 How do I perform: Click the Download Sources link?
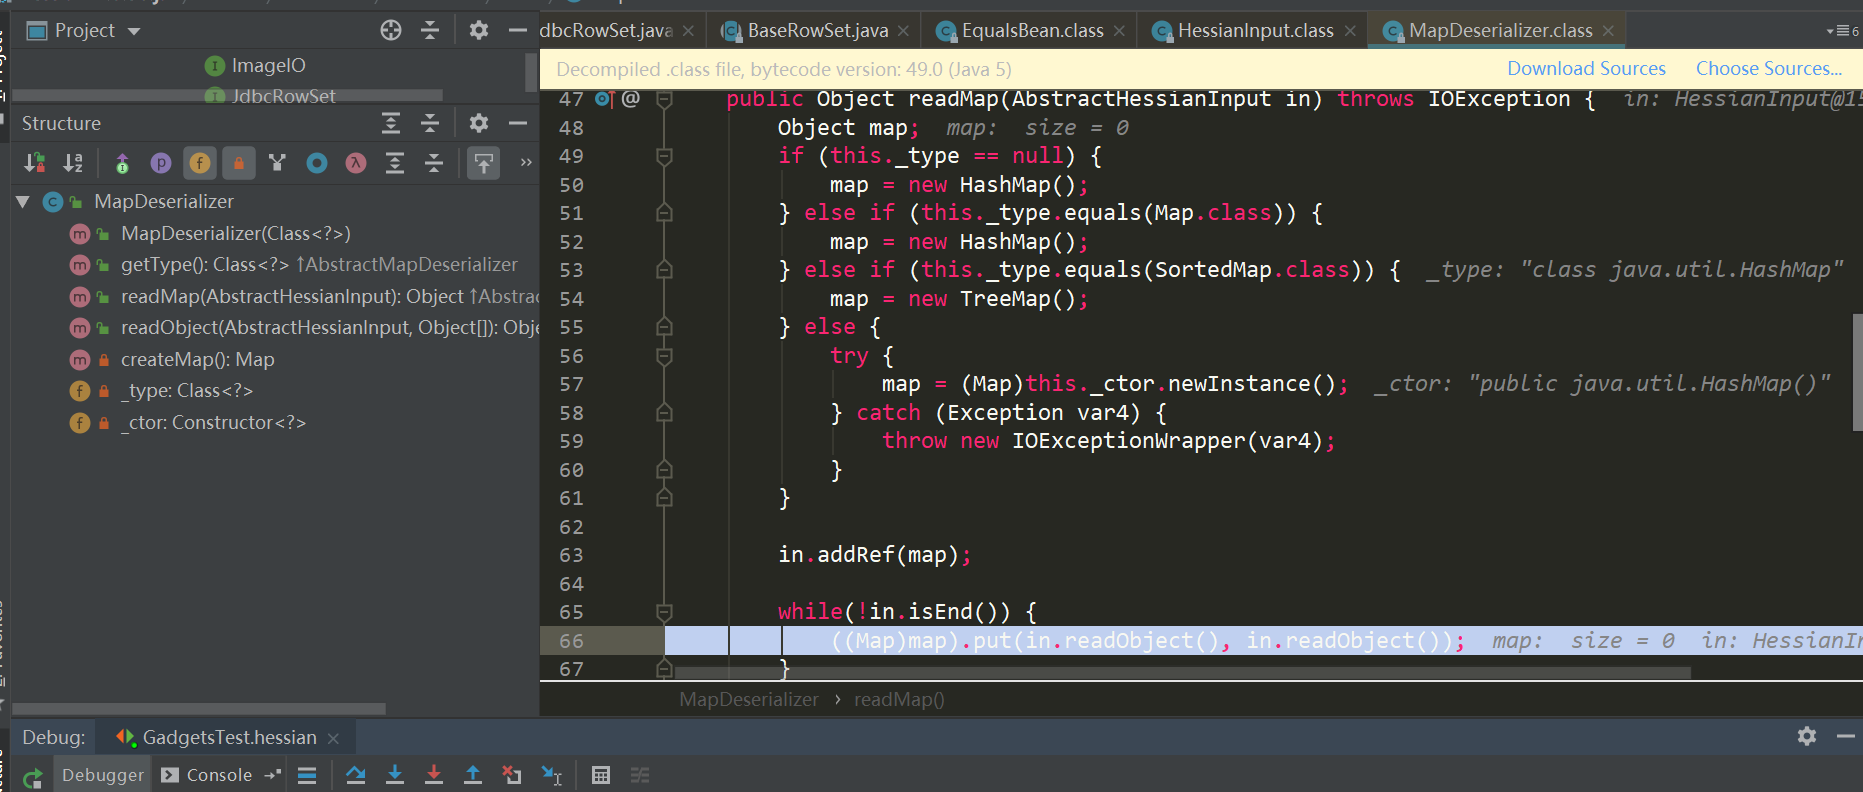[1586, 69]
